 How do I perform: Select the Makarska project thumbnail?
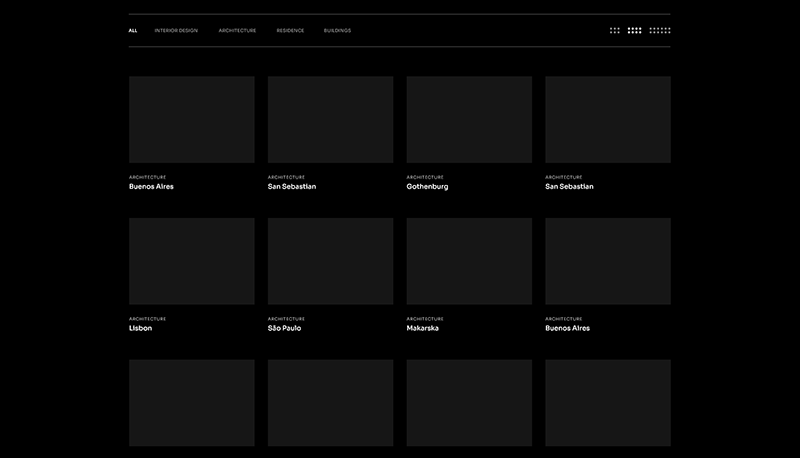tap(469, 261)
